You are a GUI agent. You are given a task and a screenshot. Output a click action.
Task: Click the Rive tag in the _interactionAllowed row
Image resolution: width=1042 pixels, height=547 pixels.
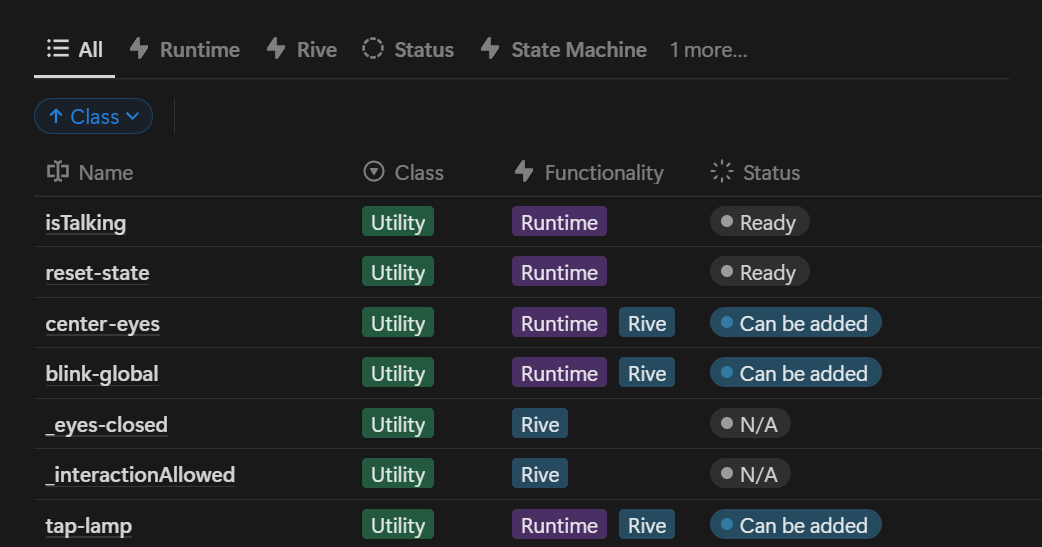[540, 474]
